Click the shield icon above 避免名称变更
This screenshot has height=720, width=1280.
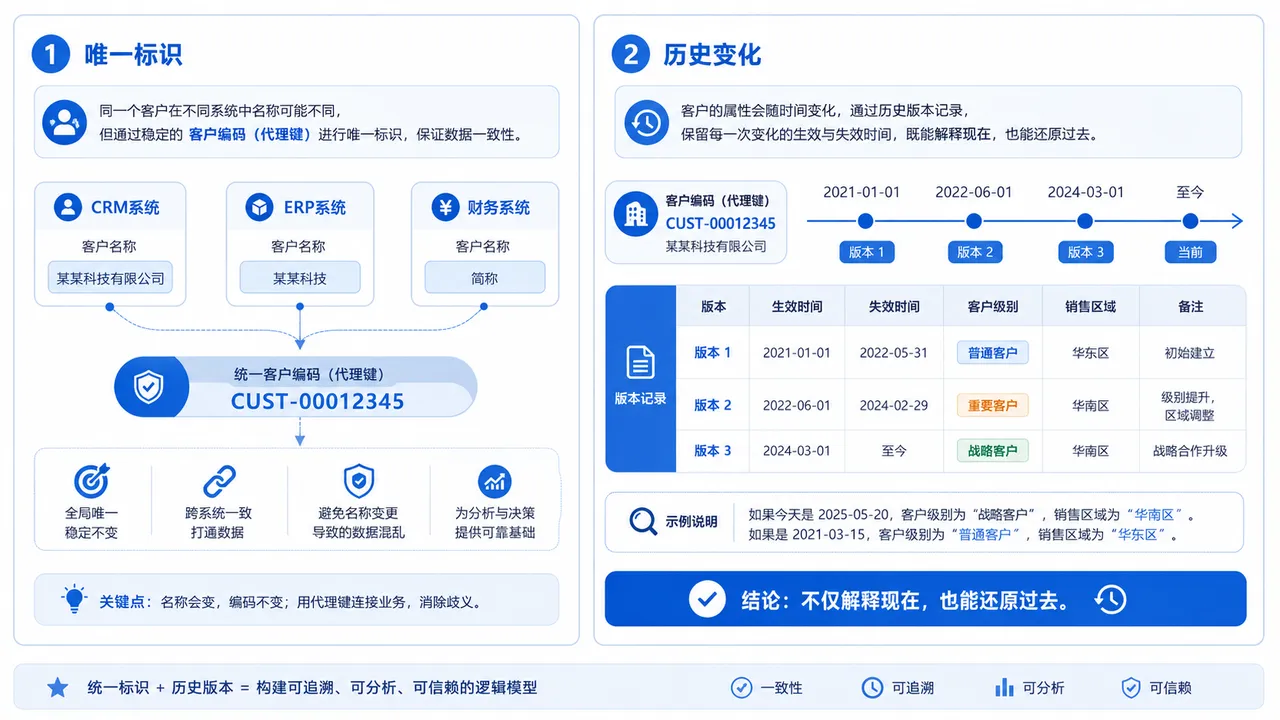click(x=358, y=481)
